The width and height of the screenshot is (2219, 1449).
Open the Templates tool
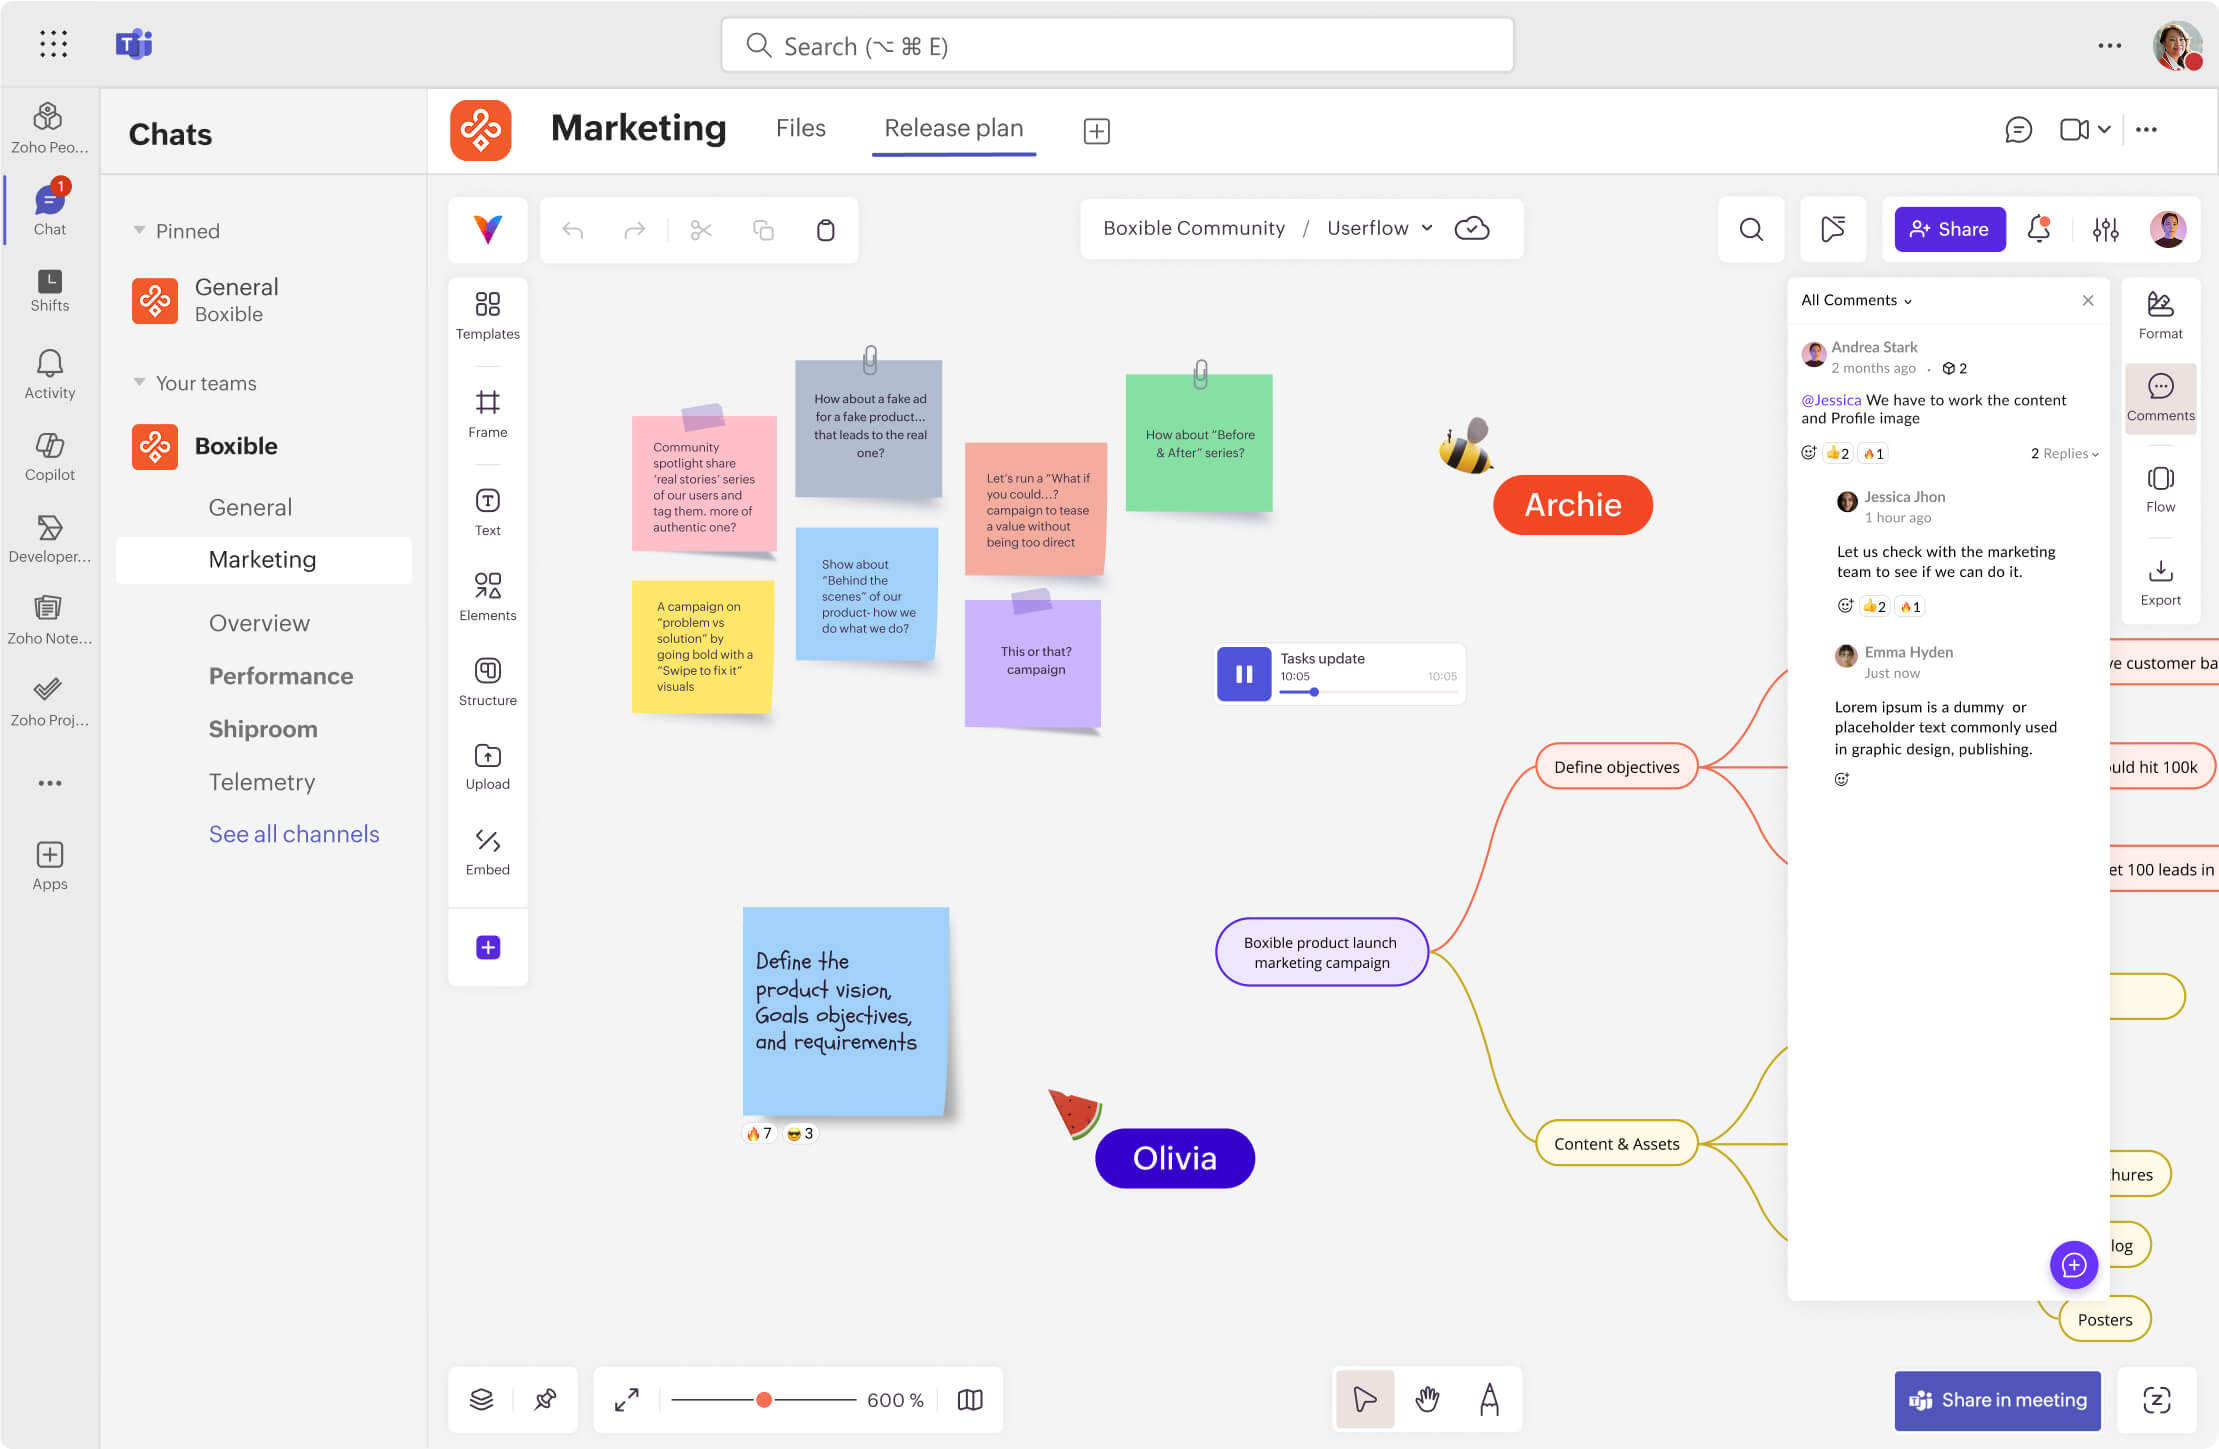coord(487,315)
